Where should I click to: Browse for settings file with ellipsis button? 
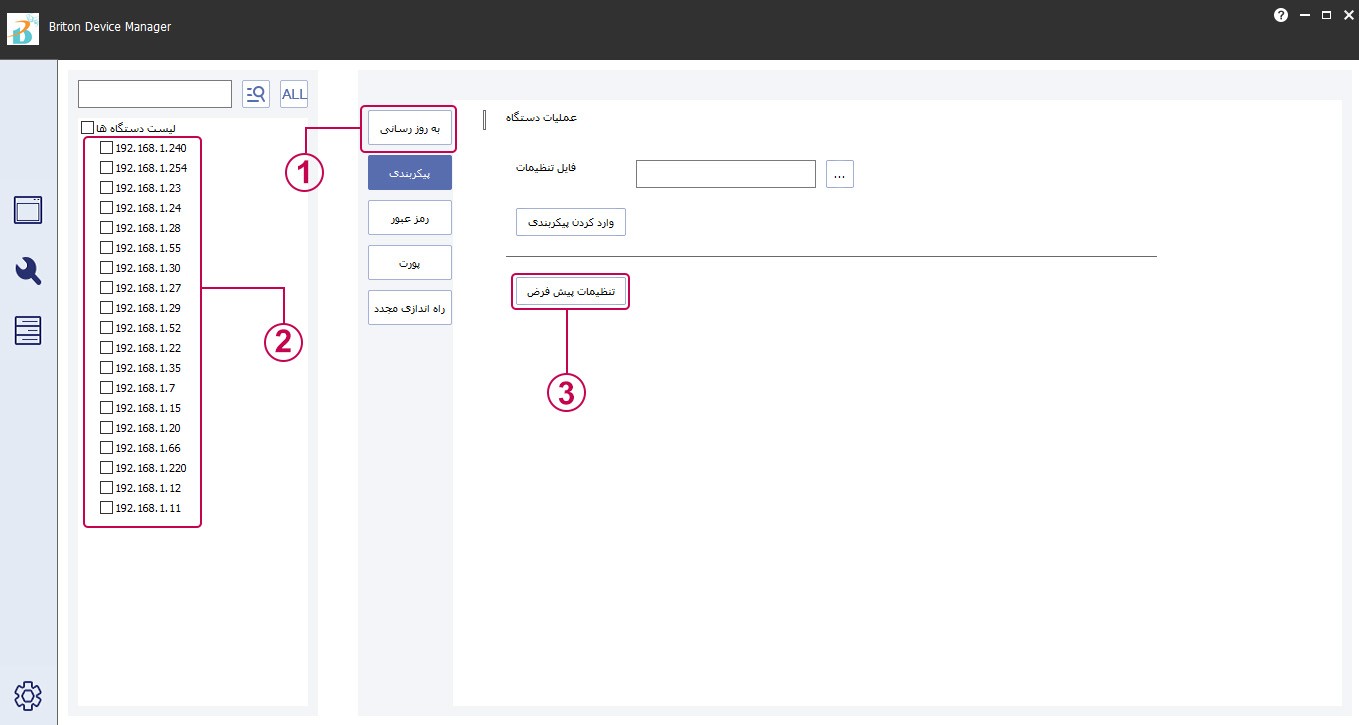840,174
